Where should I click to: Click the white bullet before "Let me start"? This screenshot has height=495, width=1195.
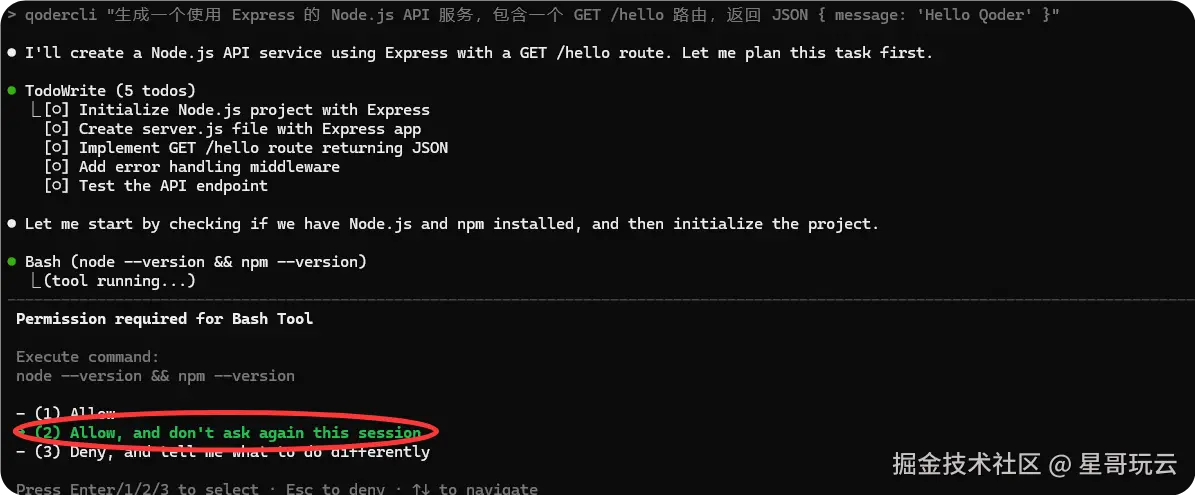click(11, 224)
